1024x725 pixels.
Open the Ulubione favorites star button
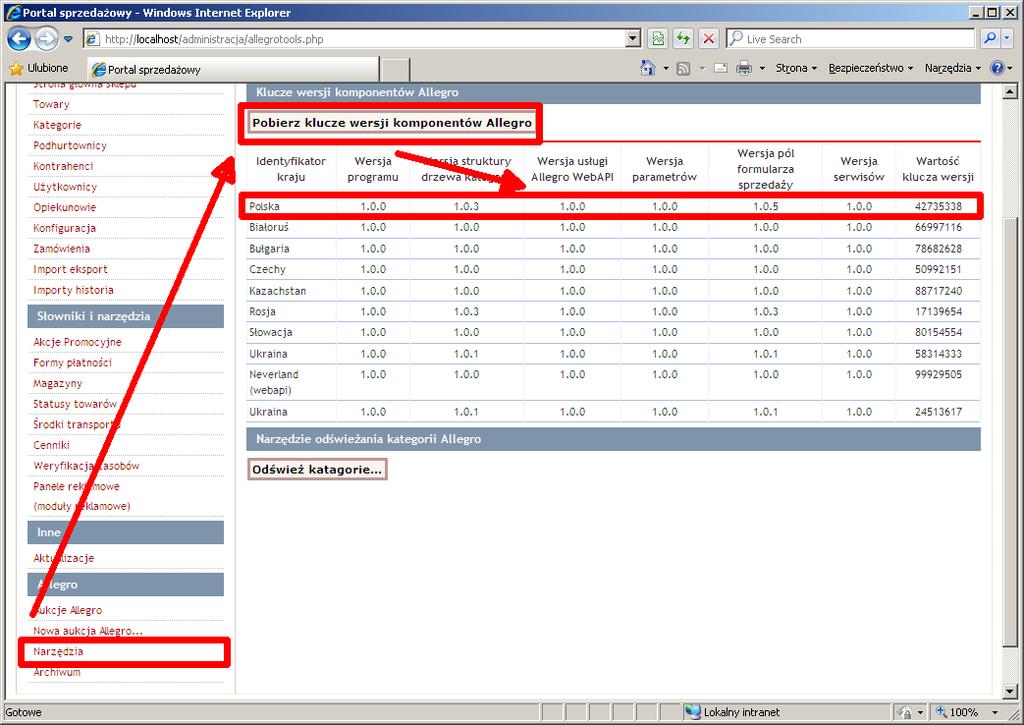39,68
